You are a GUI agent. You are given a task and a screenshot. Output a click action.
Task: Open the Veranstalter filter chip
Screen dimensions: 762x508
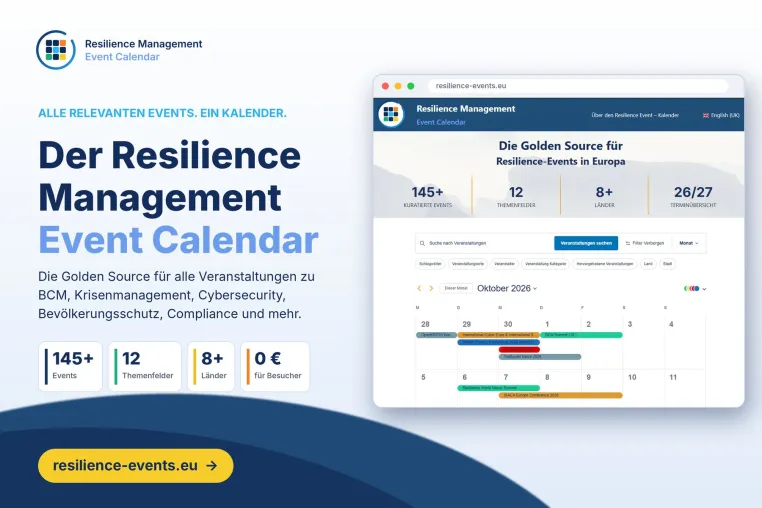(x=504, y=264)
